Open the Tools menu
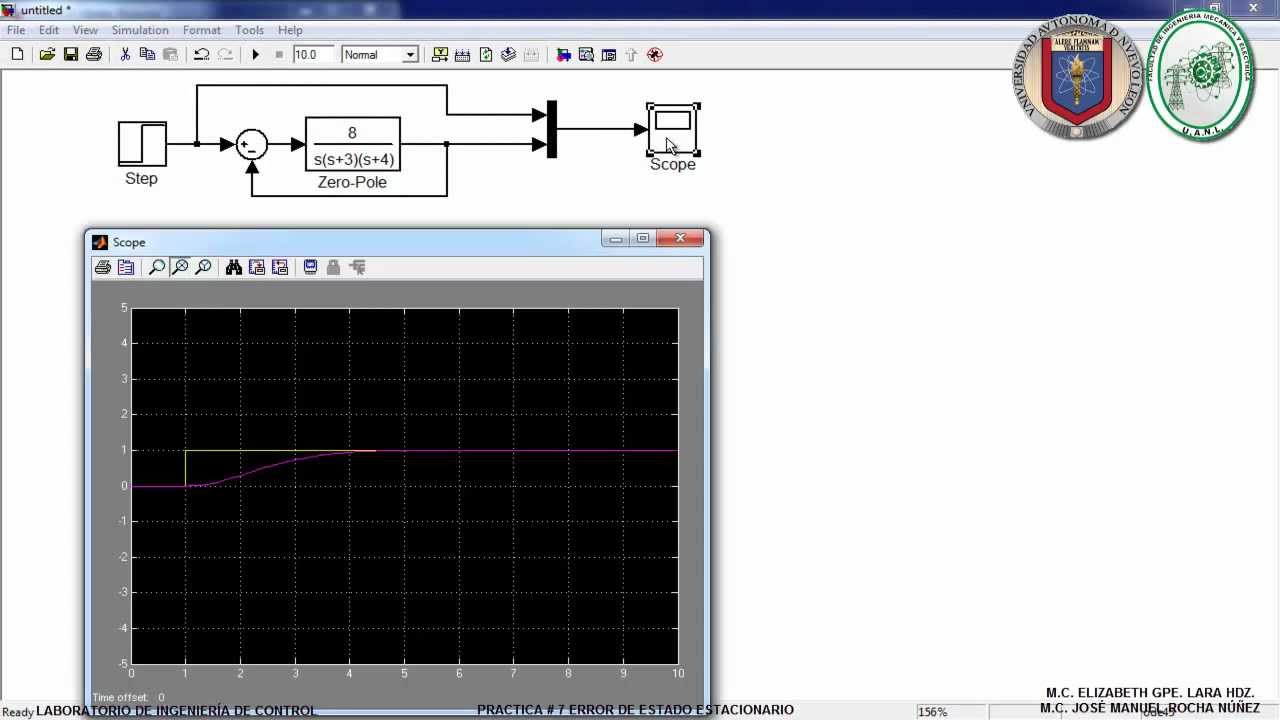This screenshot has width=1280, height=720. 249,30
